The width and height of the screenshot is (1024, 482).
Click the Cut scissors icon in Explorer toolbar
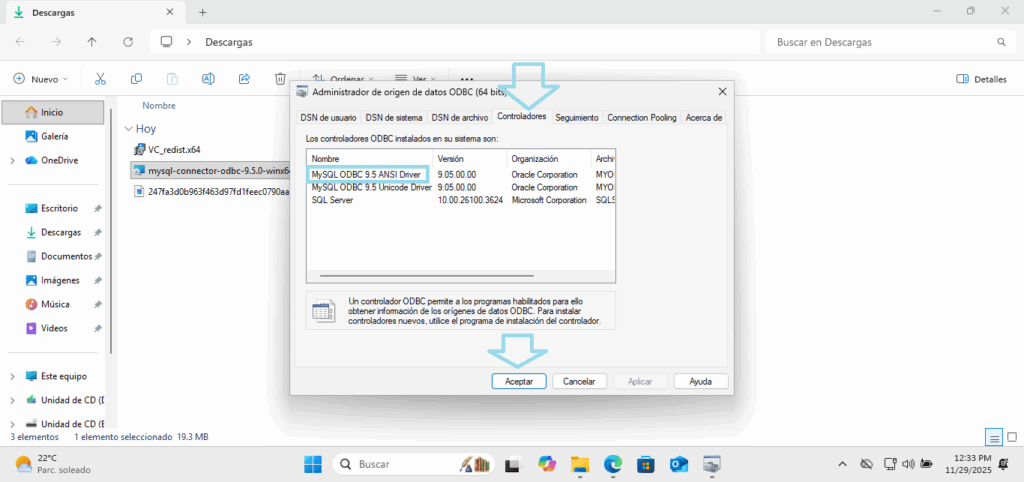pyautogui.click(x=100, y=79)
